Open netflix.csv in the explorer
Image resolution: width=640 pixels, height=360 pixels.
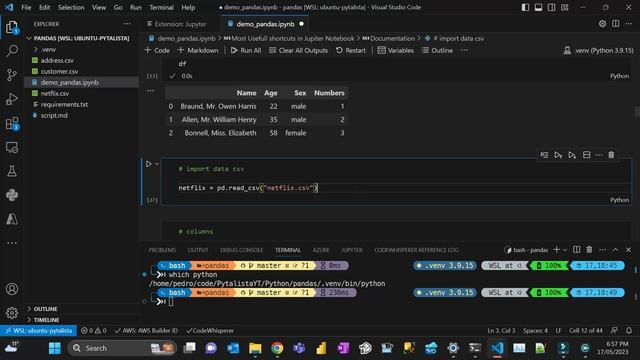(55, 93)
